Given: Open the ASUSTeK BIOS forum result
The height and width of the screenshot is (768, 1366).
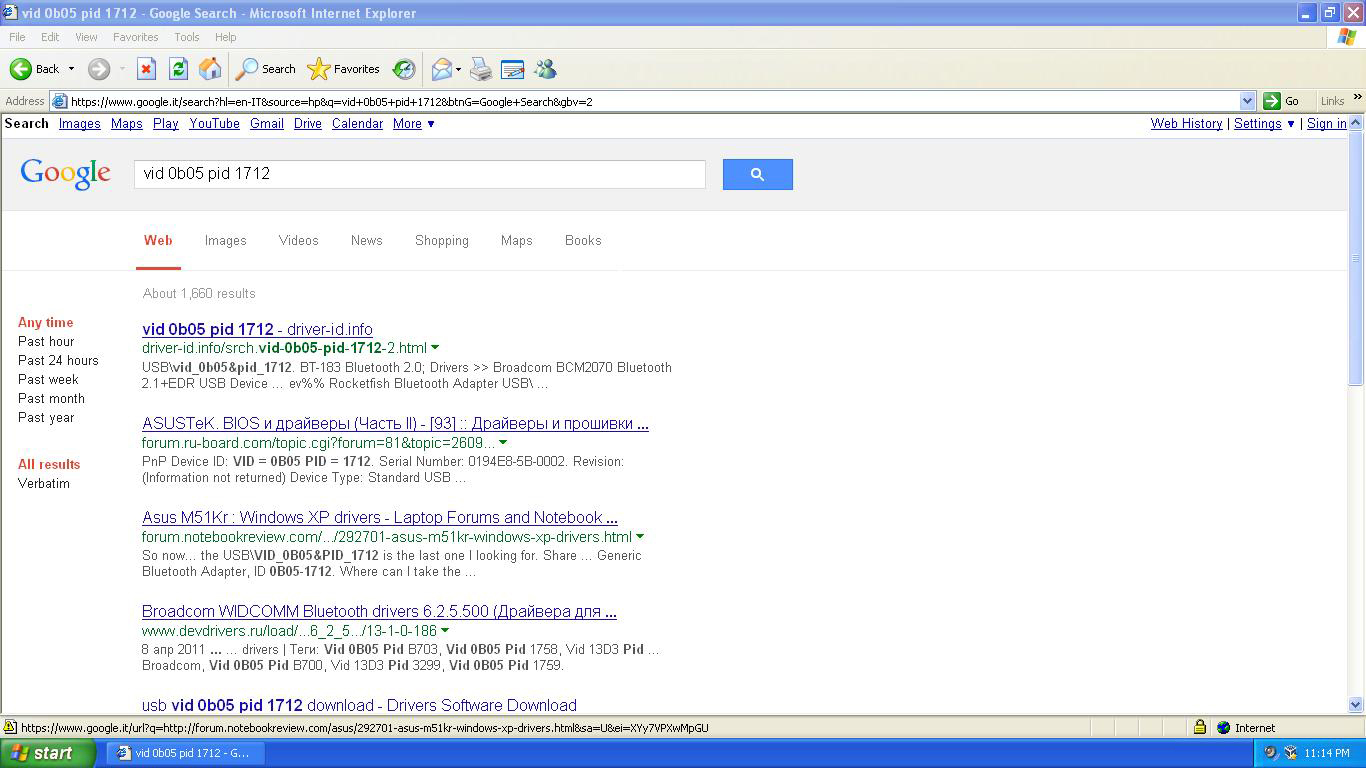Looking at the screenshot, I should click(x=395, y=423).
